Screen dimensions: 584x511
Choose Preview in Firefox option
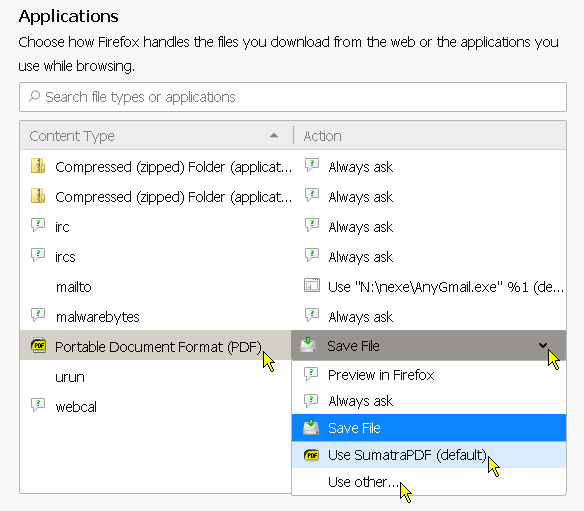pyautogui.click(x=429, y=375)
